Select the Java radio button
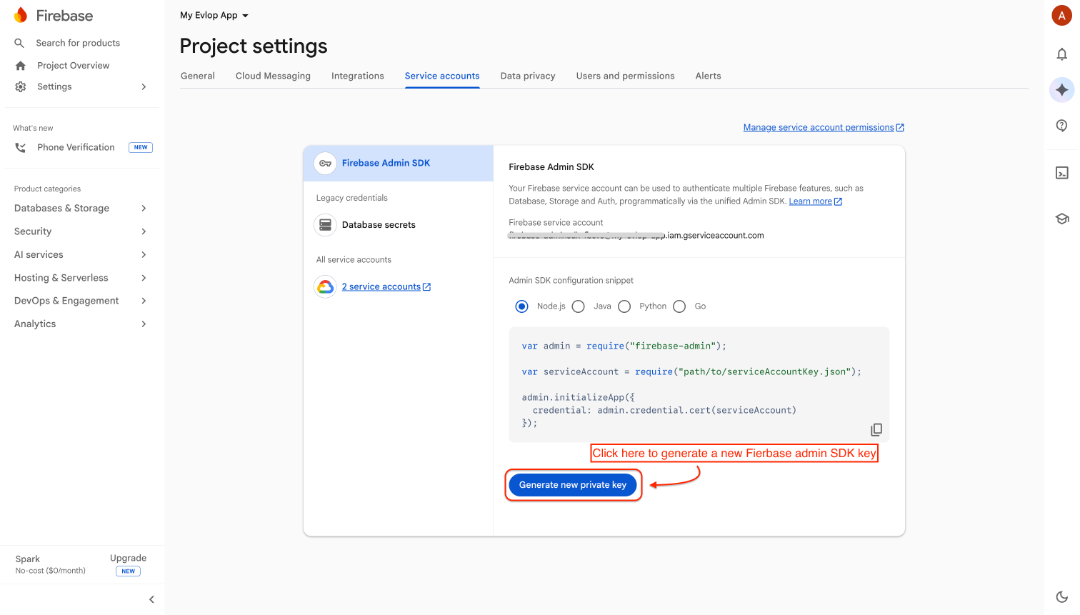 (x=578, y=306)
